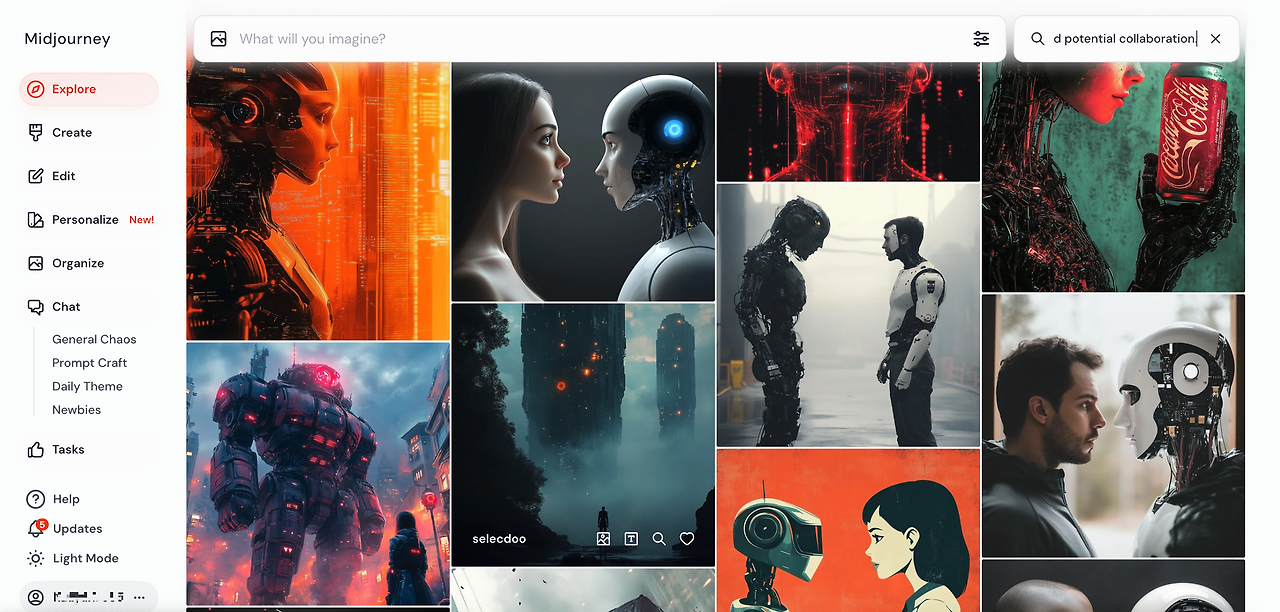Click the Edit pencil icon
Screen dimensions: 1280x612
coord(36,176)
